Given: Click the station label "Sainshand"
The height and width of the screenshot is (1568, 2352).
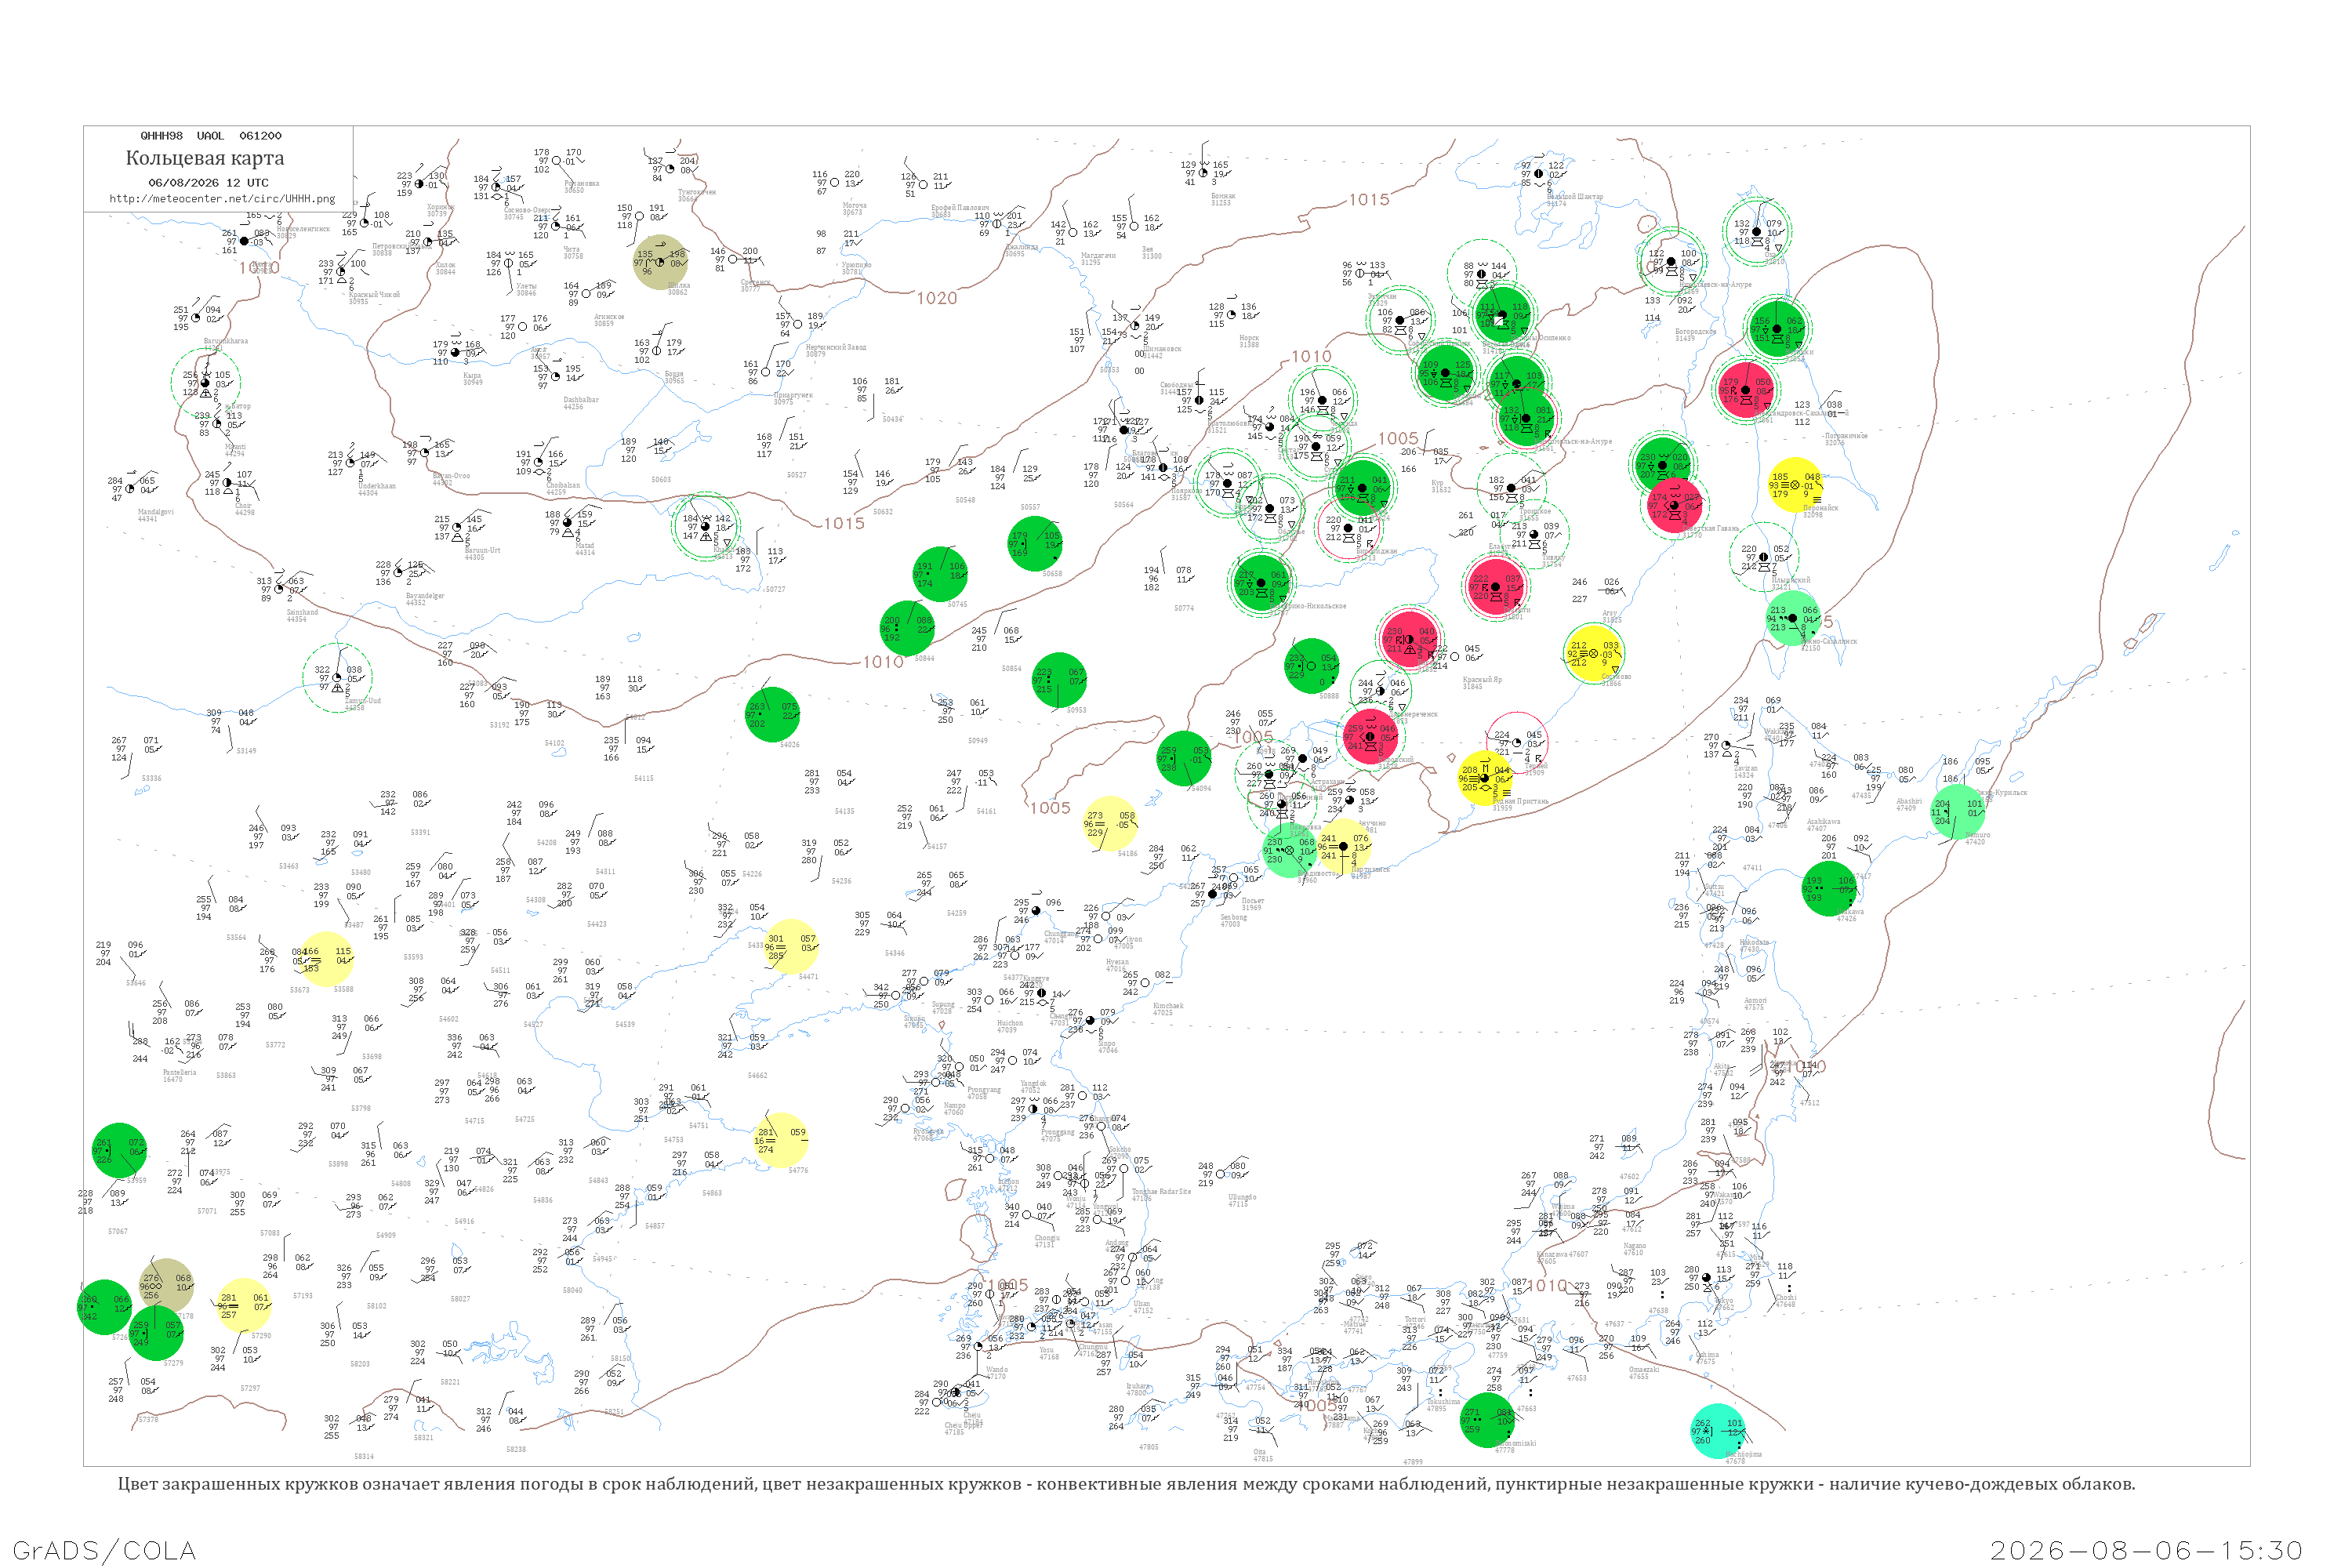Looking at the screenshot, I should click(302, 614).
